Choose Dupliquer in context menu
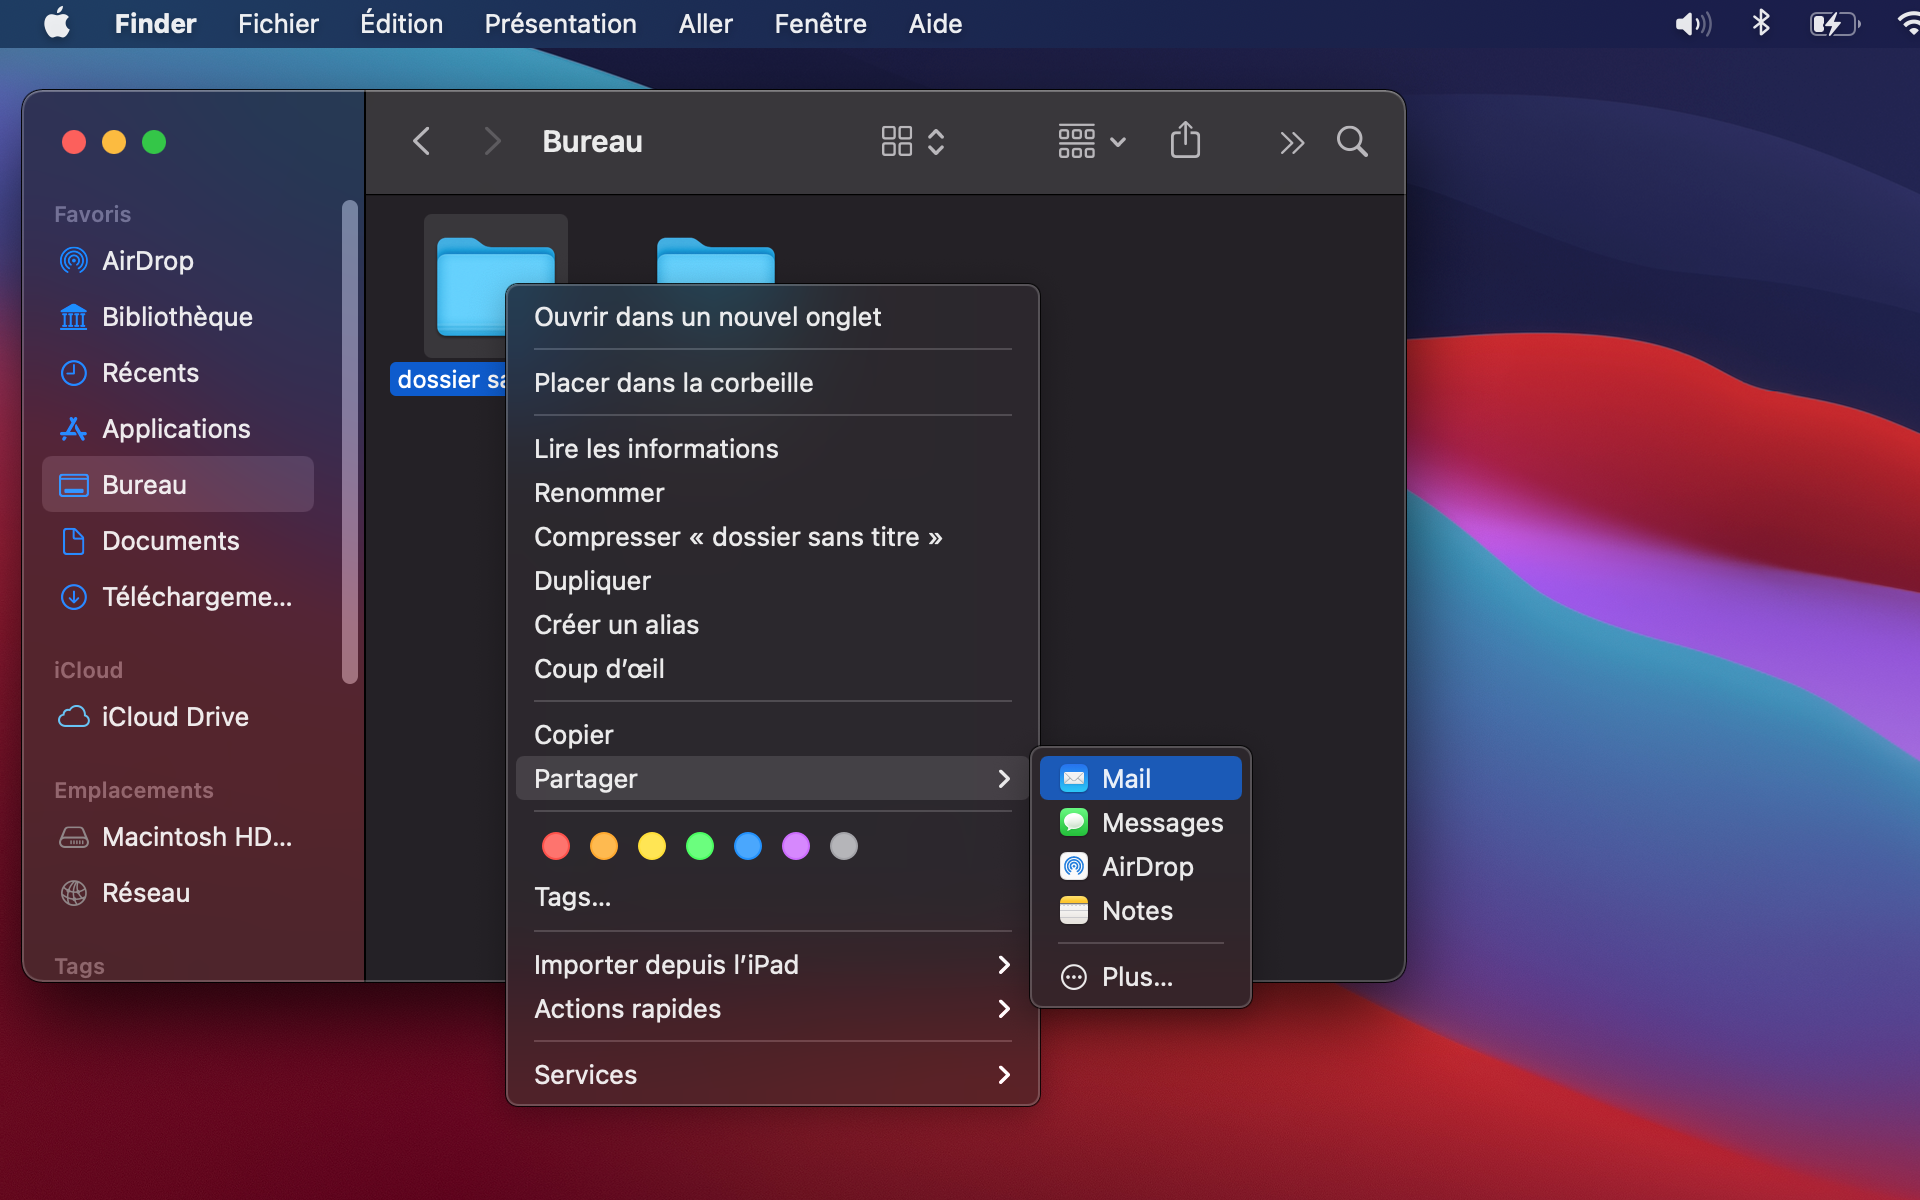1920x1200 pixels. click(x=773, y=581)
